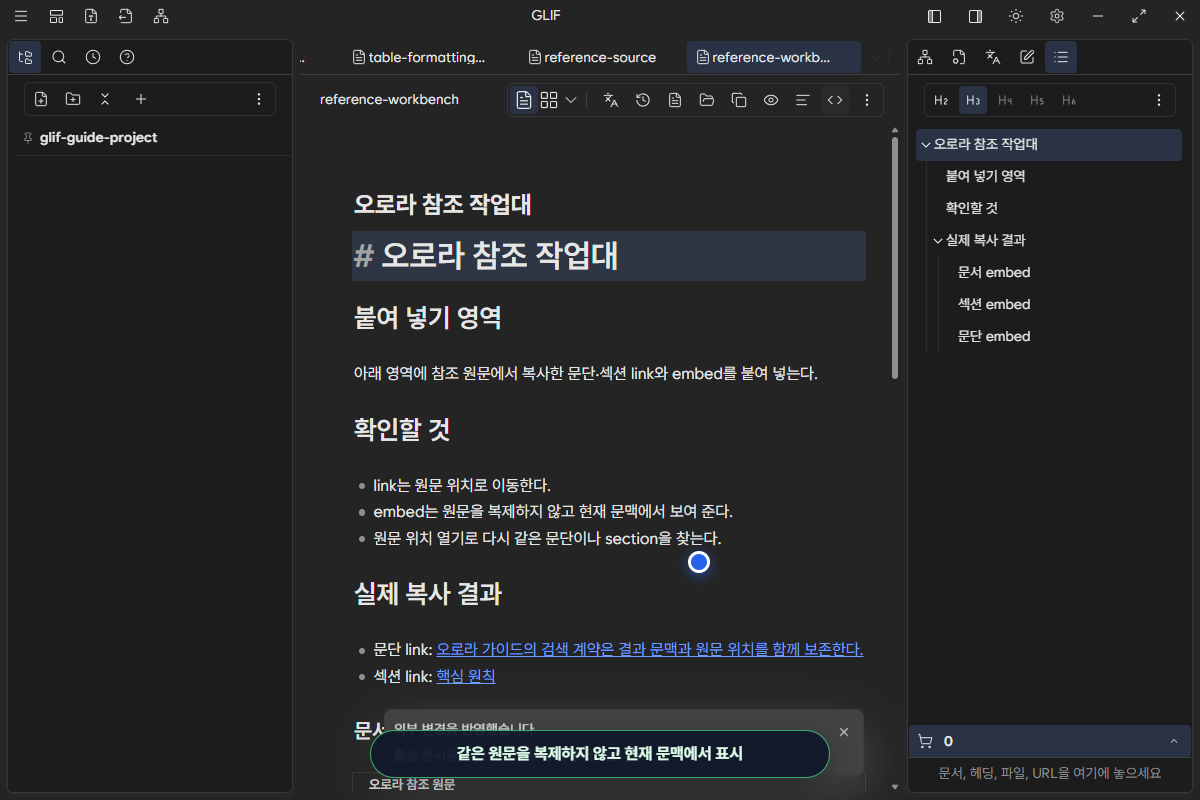Viewport: 1200px width, 800px height.
Task: Open the file link tab in right panel
Action: 959,57
